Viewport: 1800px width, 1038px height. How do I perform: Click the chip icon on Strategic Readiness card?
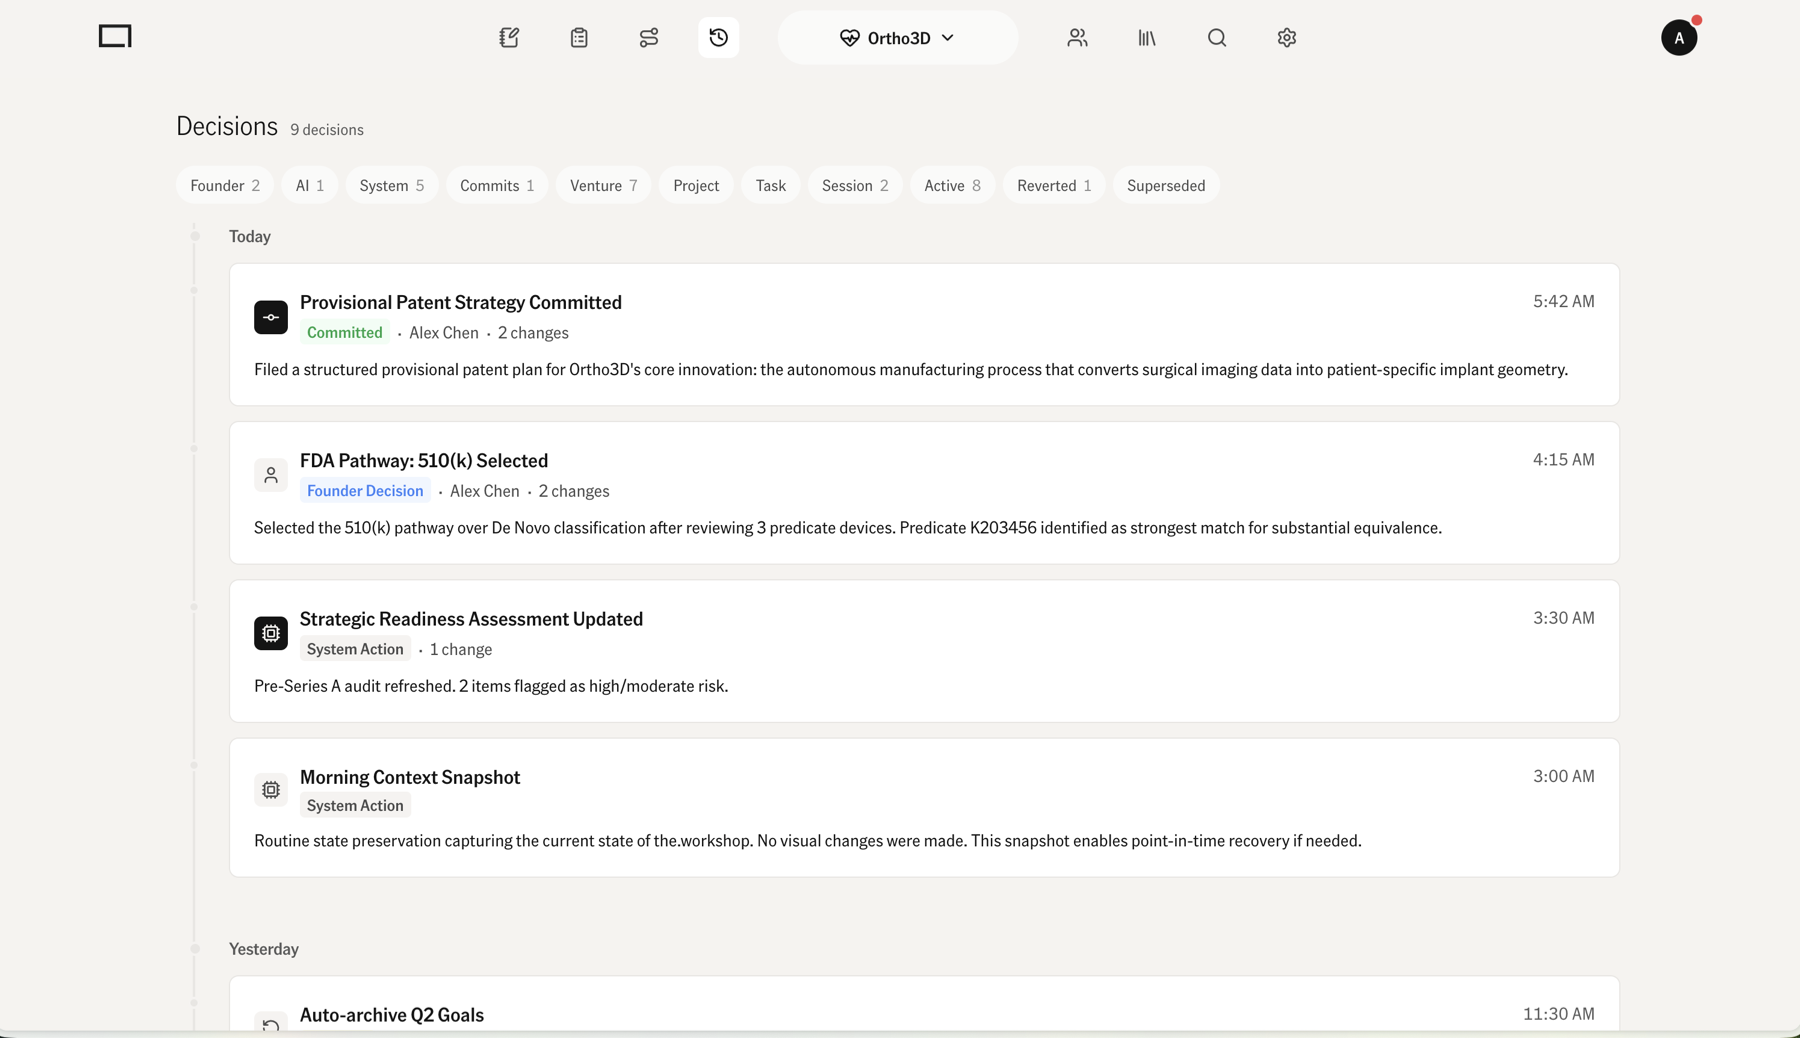(271, 633)
